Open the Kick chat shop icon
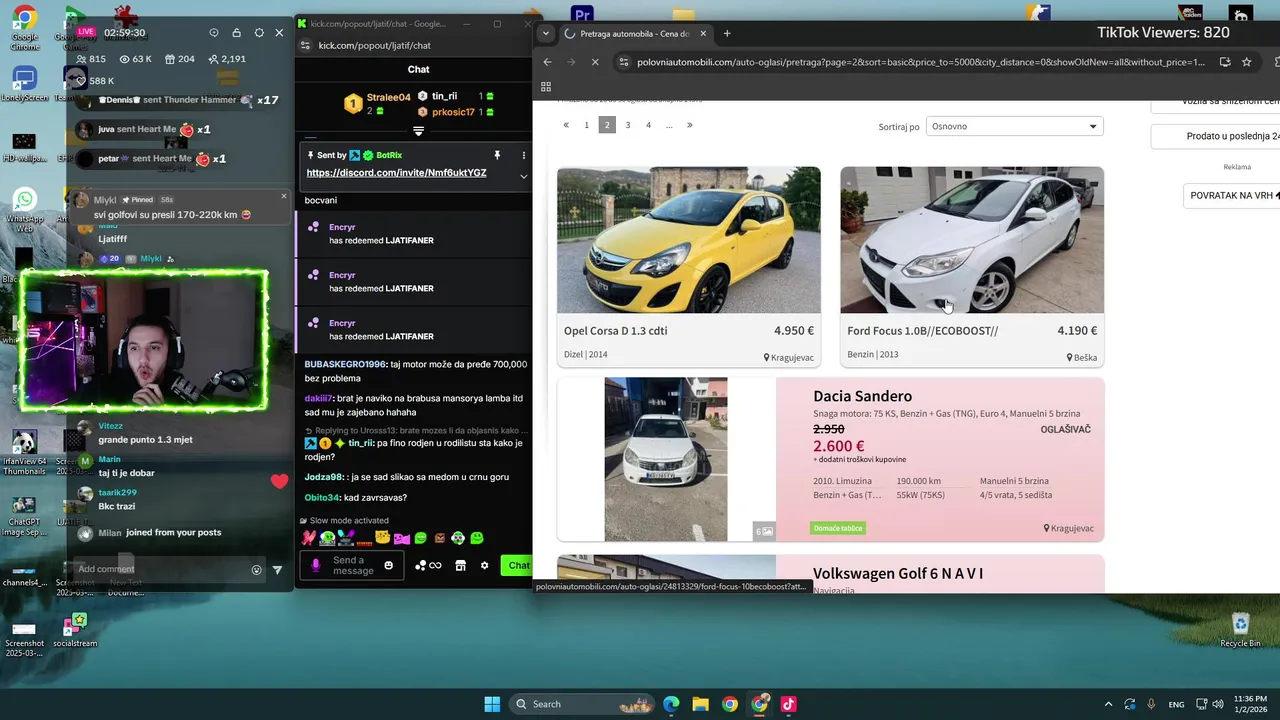Viewport: 1280px width, 720px height. pyautogui.click(x=460, y=566)
